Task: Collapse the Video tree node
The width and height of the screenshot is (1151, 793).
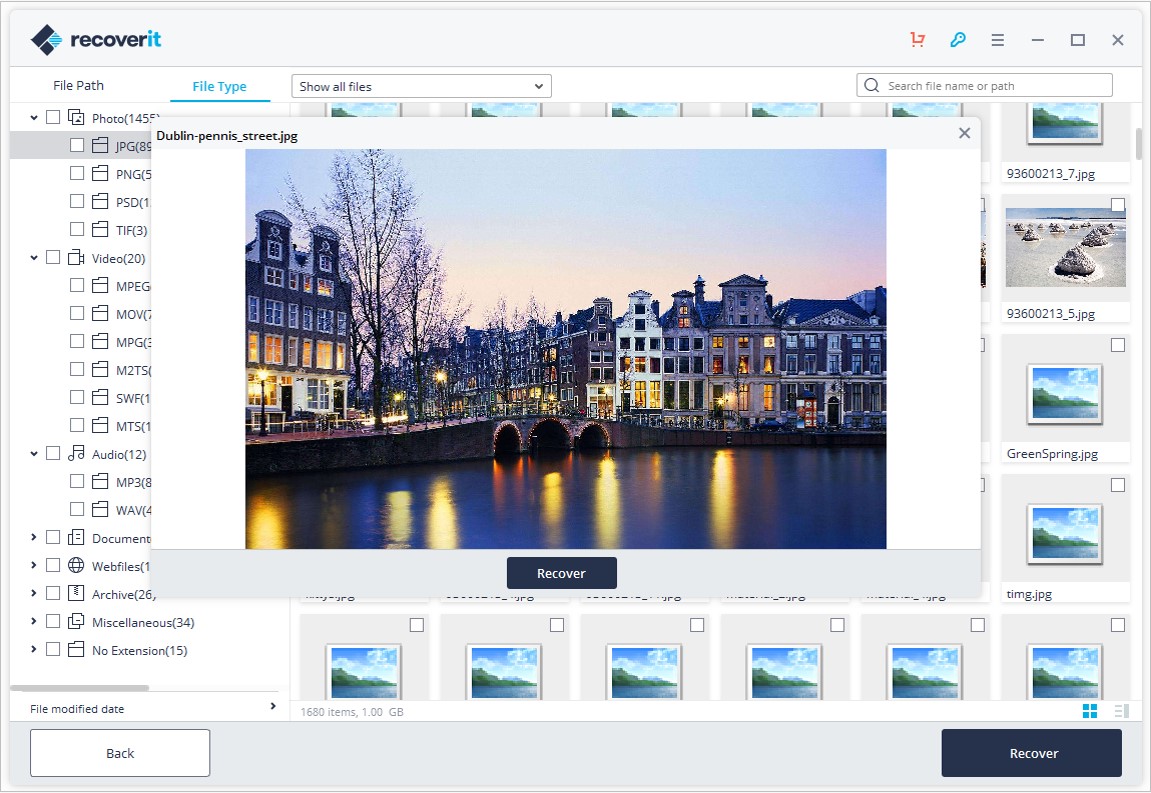Action: tap(34, 258)
